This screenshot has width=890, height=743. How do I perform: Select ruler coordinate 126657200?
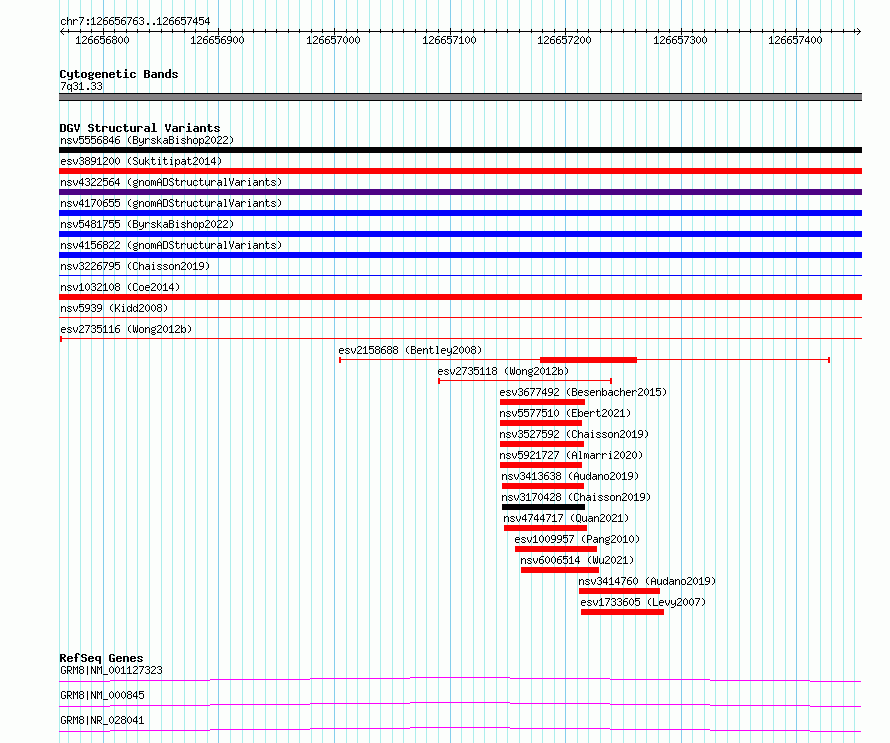[x=564, y=40]
